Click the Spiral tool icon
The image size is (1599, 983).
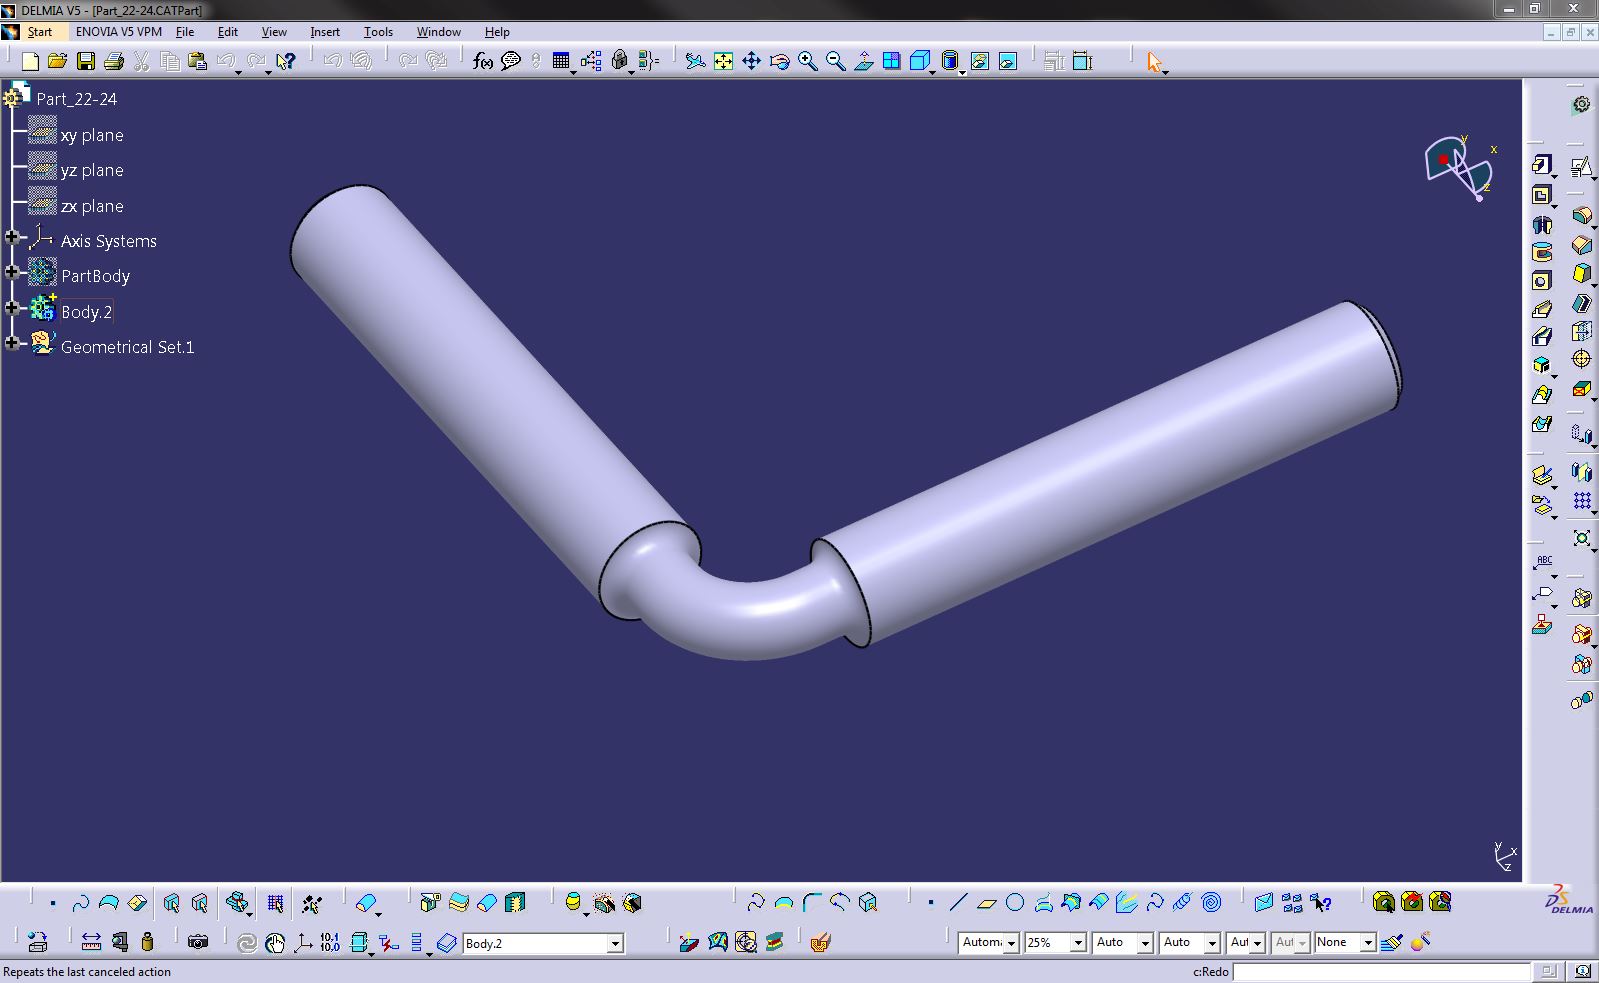pyautogui.click(x=1211, y=903)
